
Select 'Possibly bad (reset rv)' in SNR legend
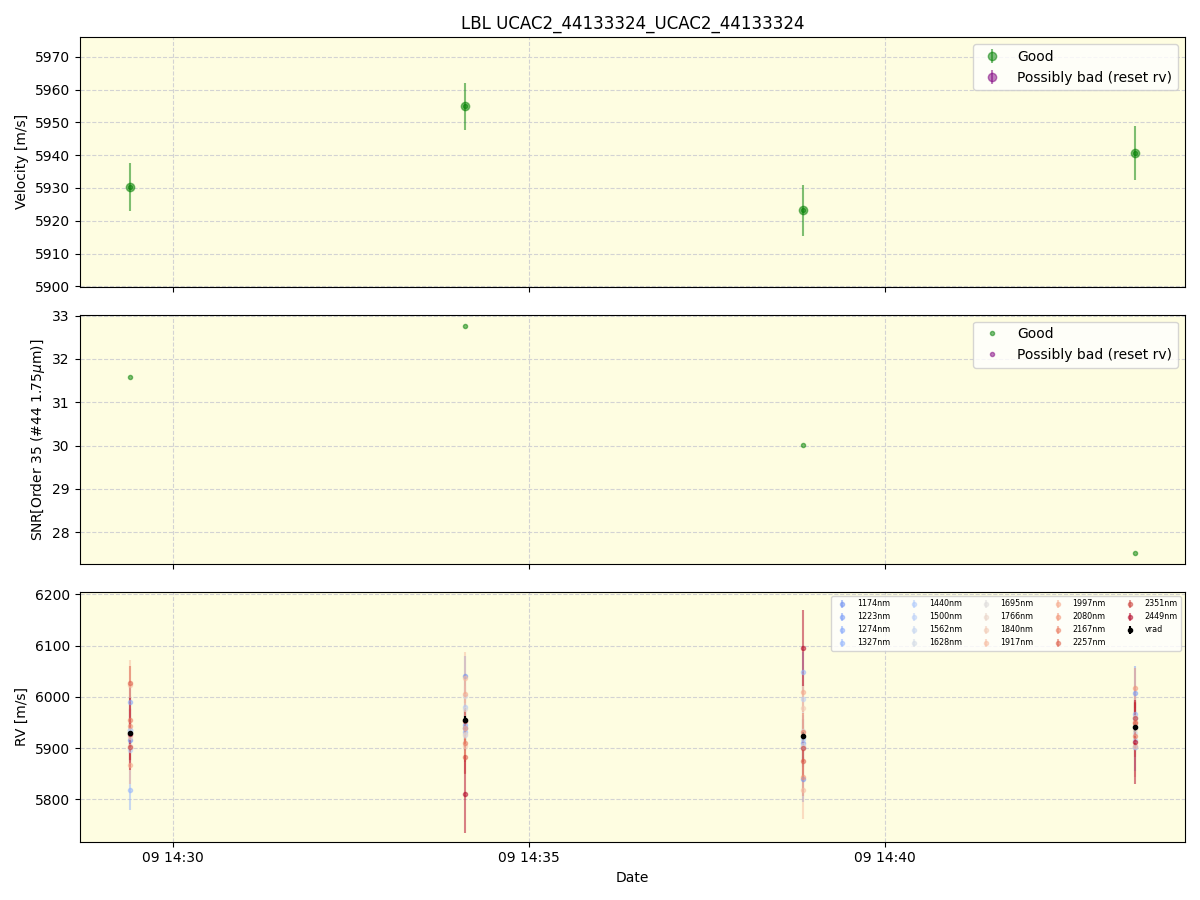[1094, 354]
